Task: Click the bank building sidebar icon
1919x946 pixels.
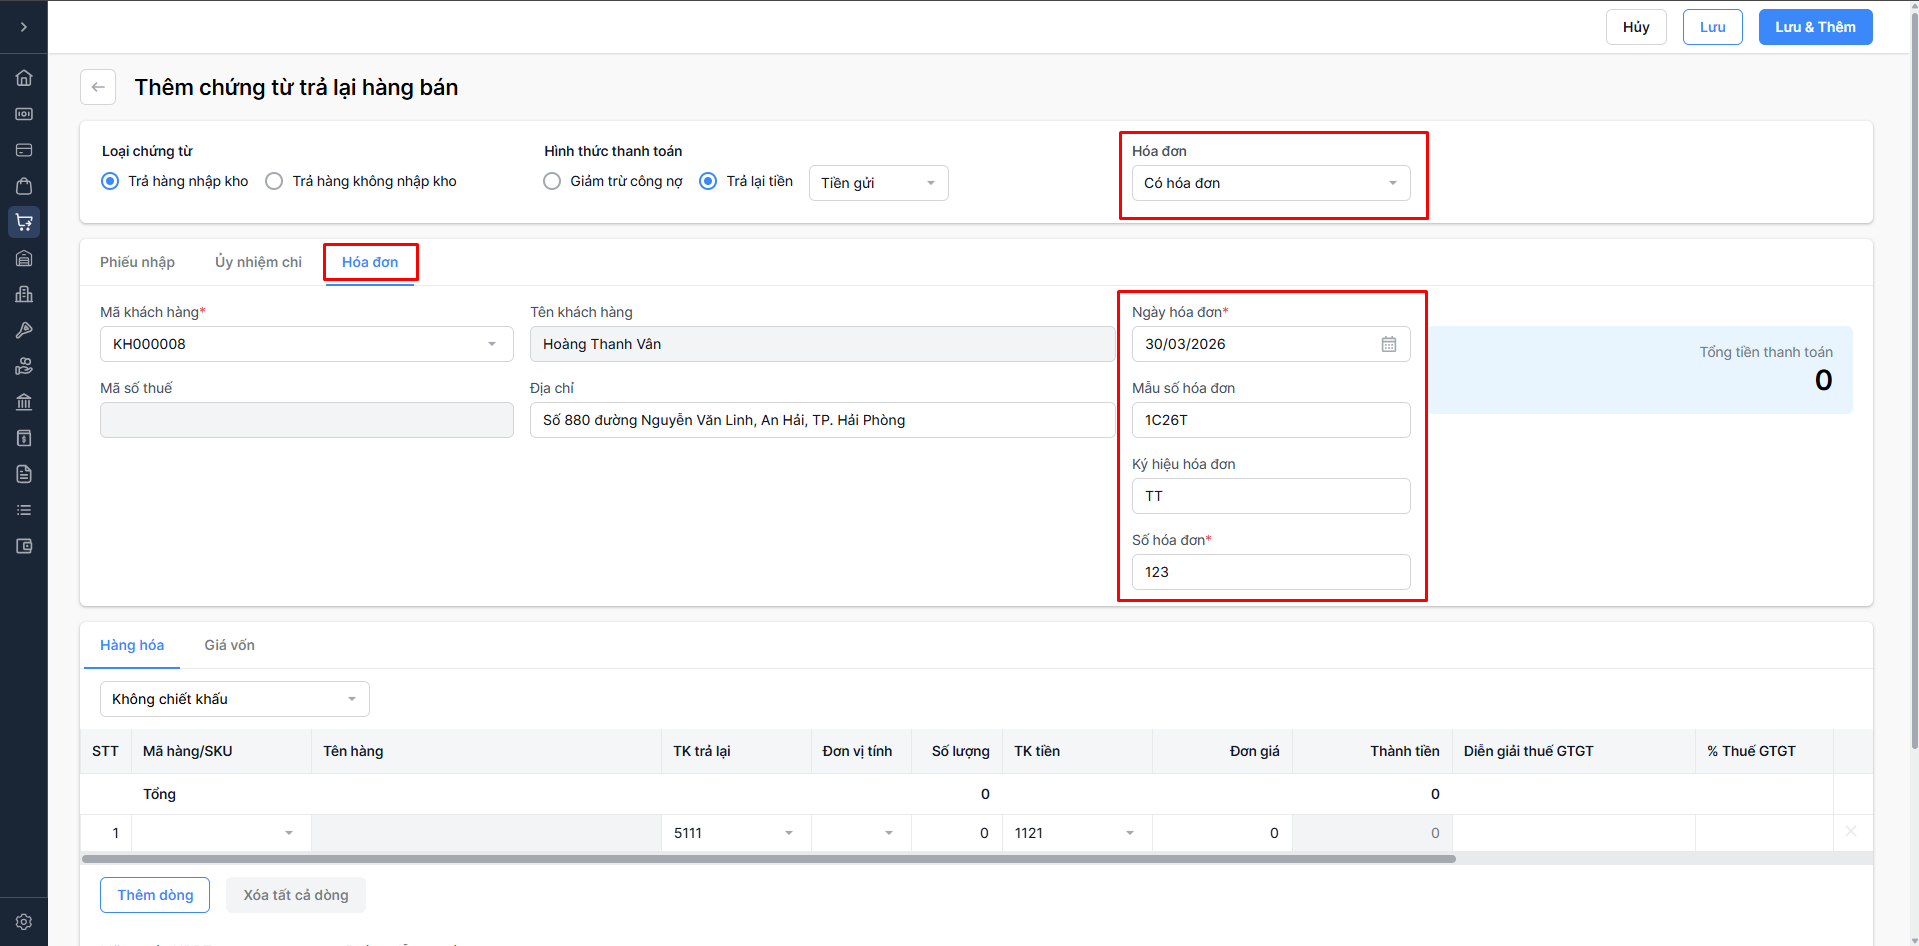Action: point(24,402)
